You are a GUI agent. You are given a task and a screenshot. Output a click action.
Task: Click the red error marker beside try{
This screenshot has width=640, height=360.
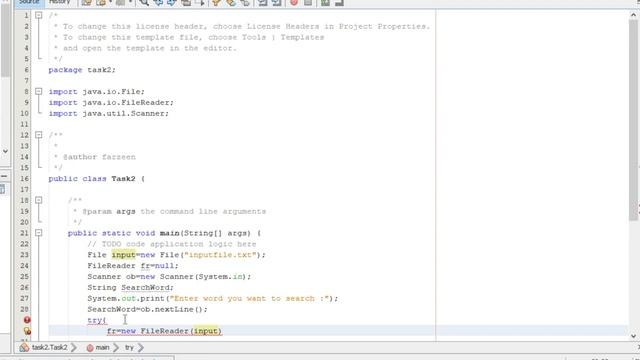coord(27,320)
